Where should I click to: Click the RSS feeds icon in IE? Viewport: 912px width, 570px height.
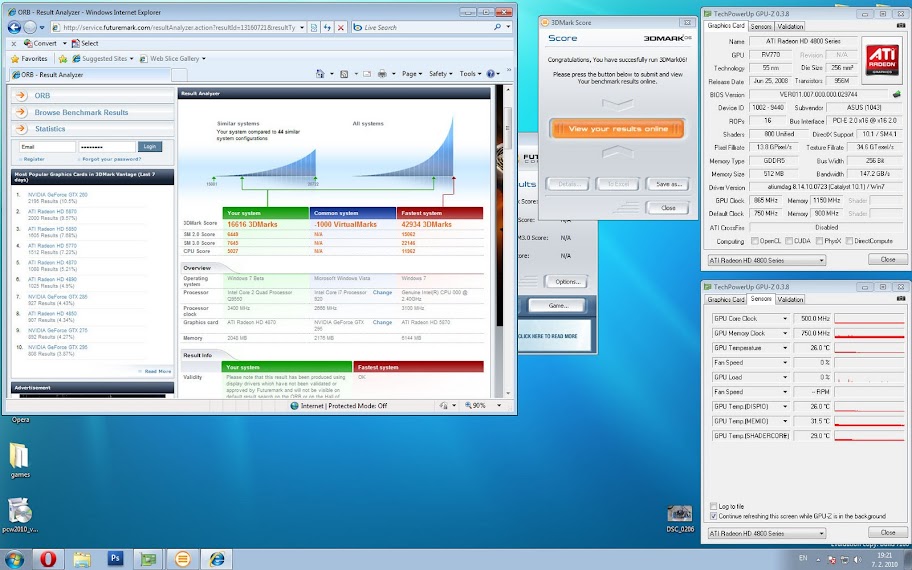point(344,74)
